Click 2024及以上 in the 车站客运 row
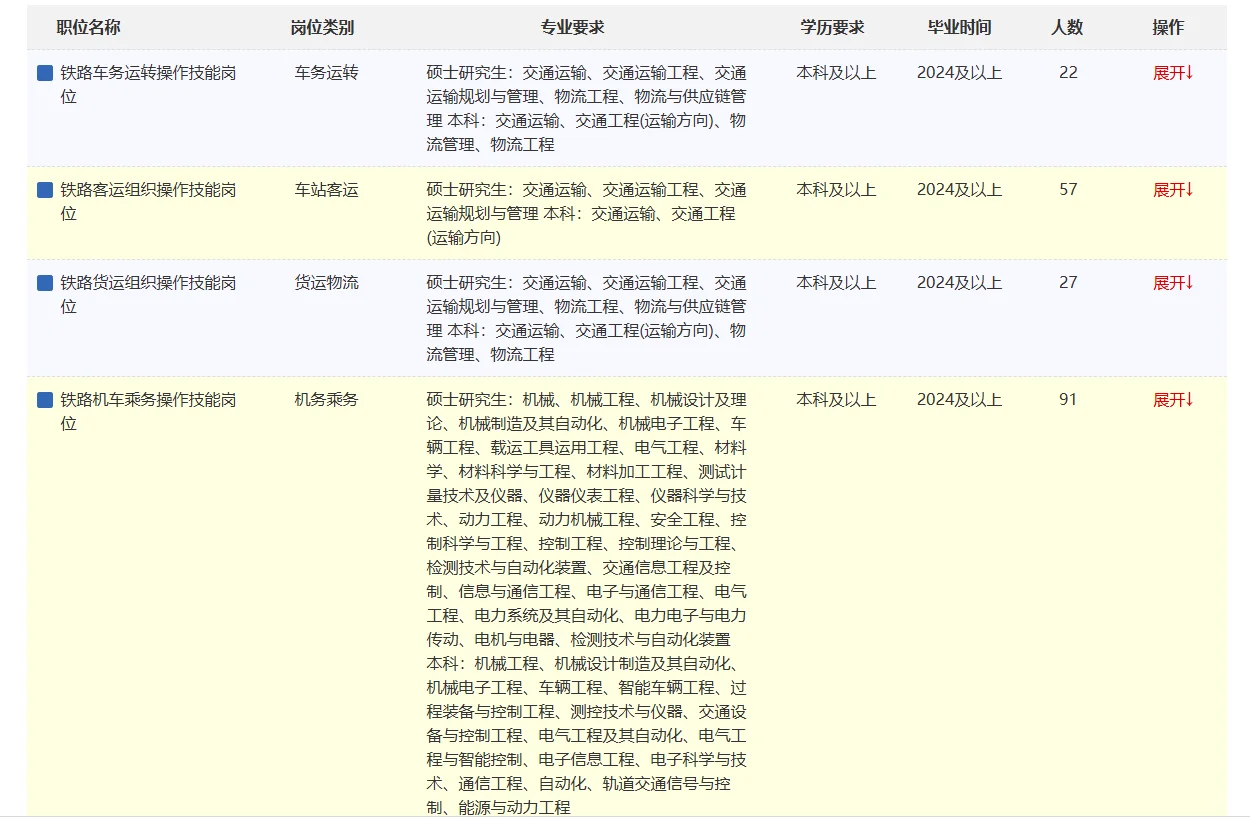Image resolution: width=1250 pixels, height=817 pixels. point(959,190)
